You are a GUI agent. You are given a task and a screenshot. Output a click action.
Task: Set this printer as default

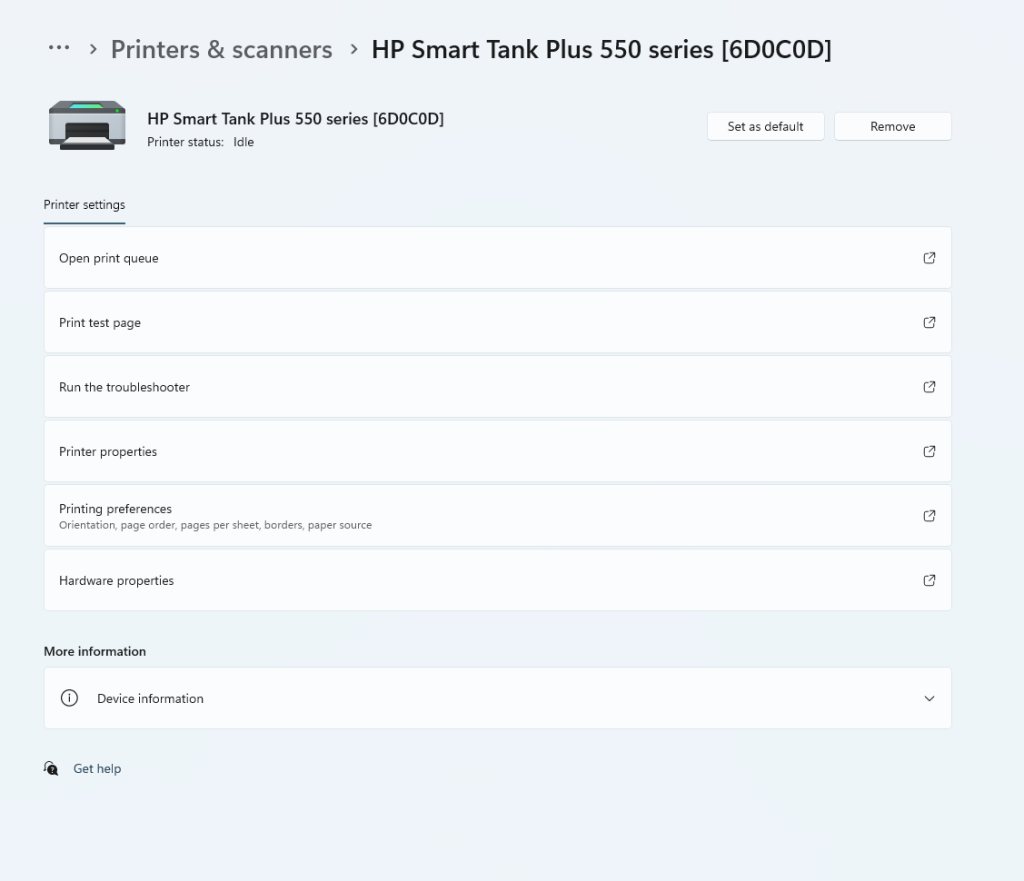tap(765, 127)
